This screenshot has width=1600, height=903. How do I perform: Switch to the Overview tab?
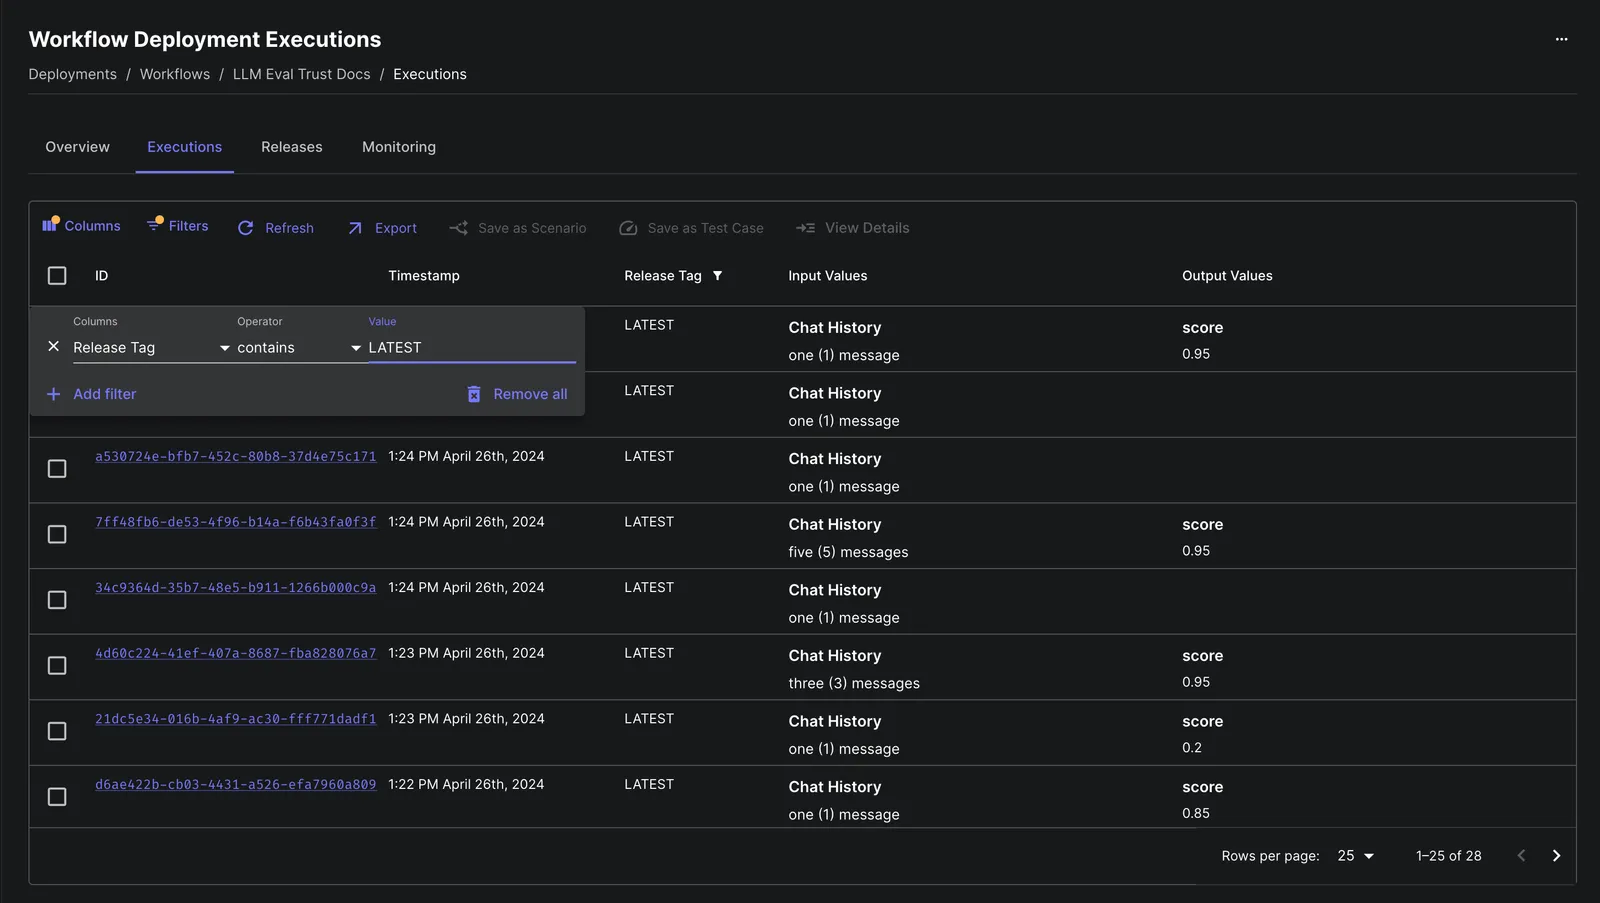78,147
